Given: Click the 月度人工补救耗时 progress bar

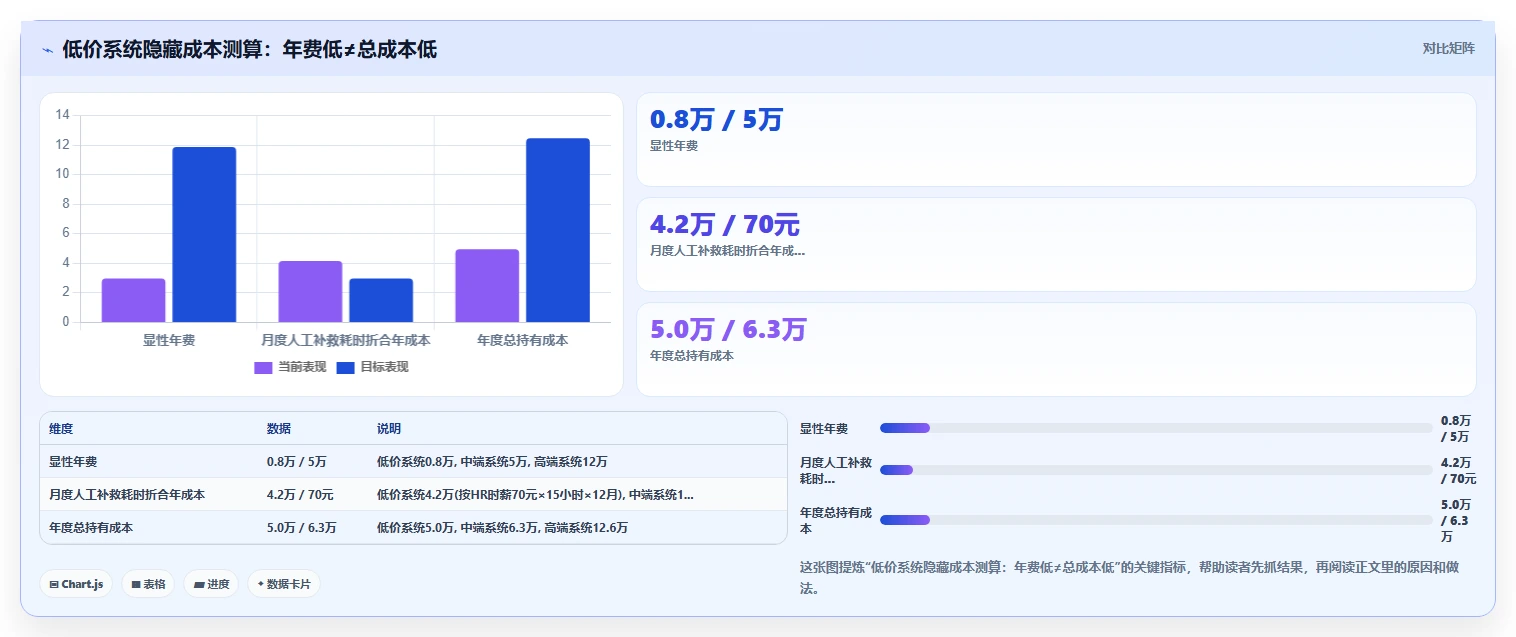Looking at the screenshot, I should tap(1156, 470).
